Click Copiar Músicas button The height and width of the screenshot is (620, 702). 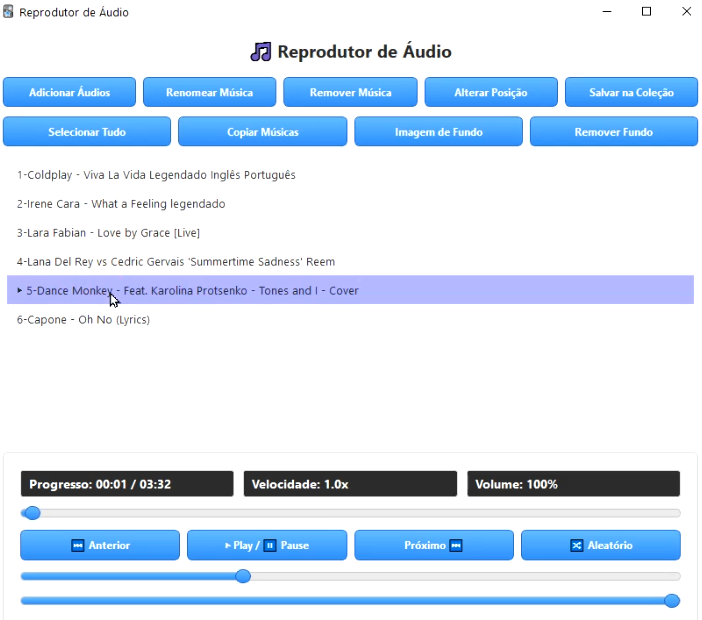click(263, 132)
